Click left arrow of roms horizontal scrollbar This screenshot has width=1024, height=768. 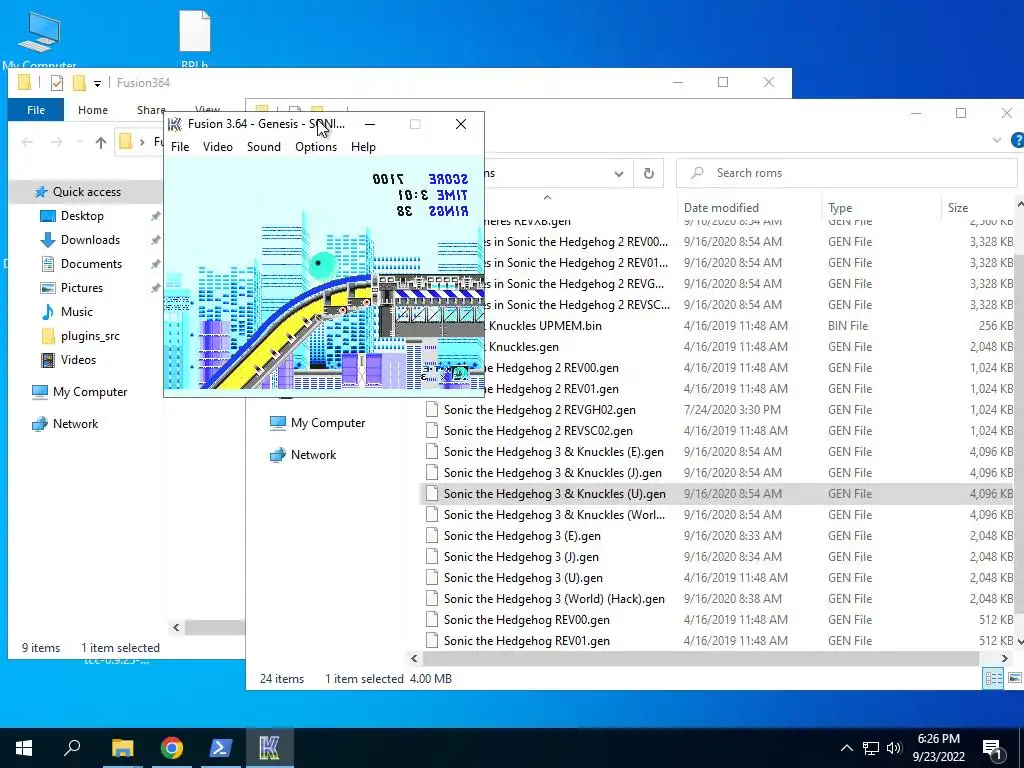(414, 658)
